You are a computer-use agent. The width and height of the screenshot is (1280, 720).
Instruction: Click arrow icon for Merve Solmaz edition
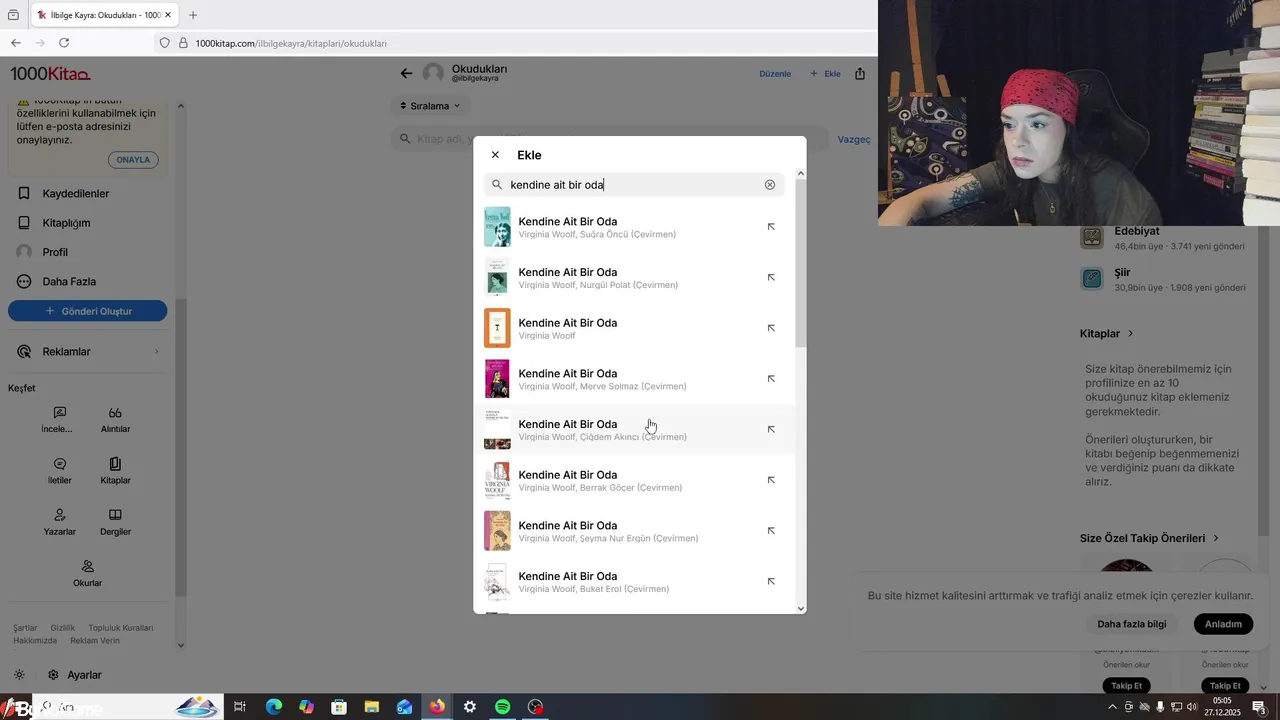(x=771, y=379)
